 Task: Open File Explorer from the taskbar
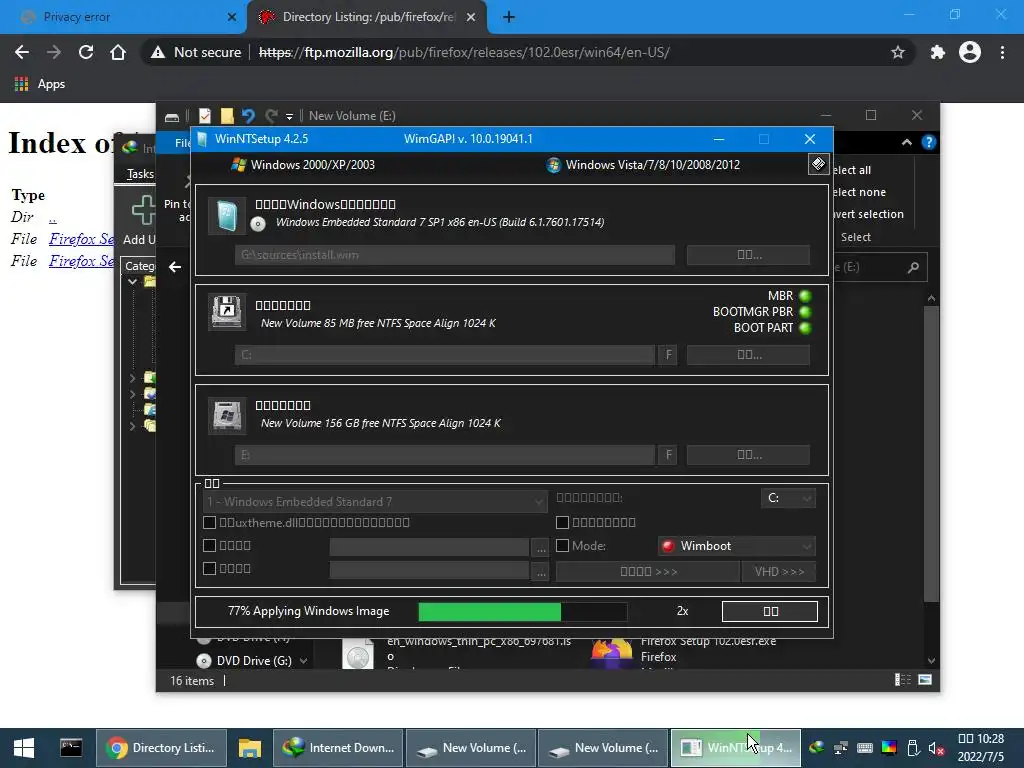(x=249, y=748)
